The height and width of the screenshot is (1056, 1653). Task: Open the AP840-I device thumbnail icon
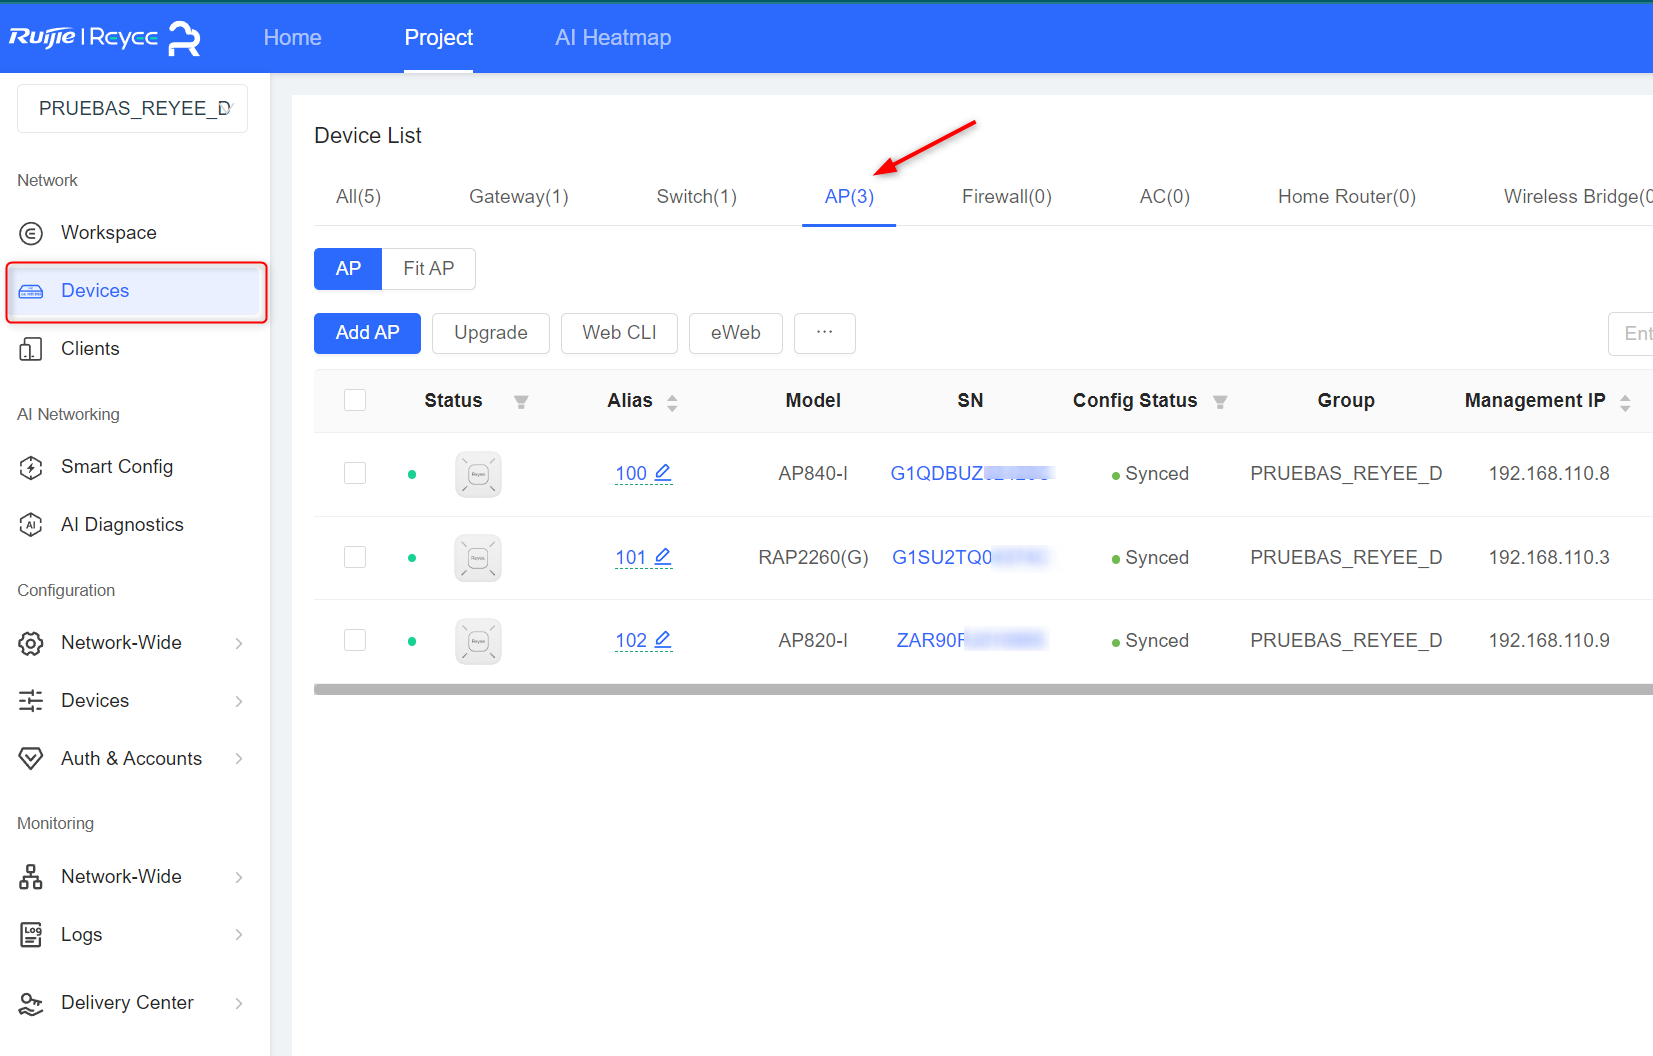click(x=478, y=474)
